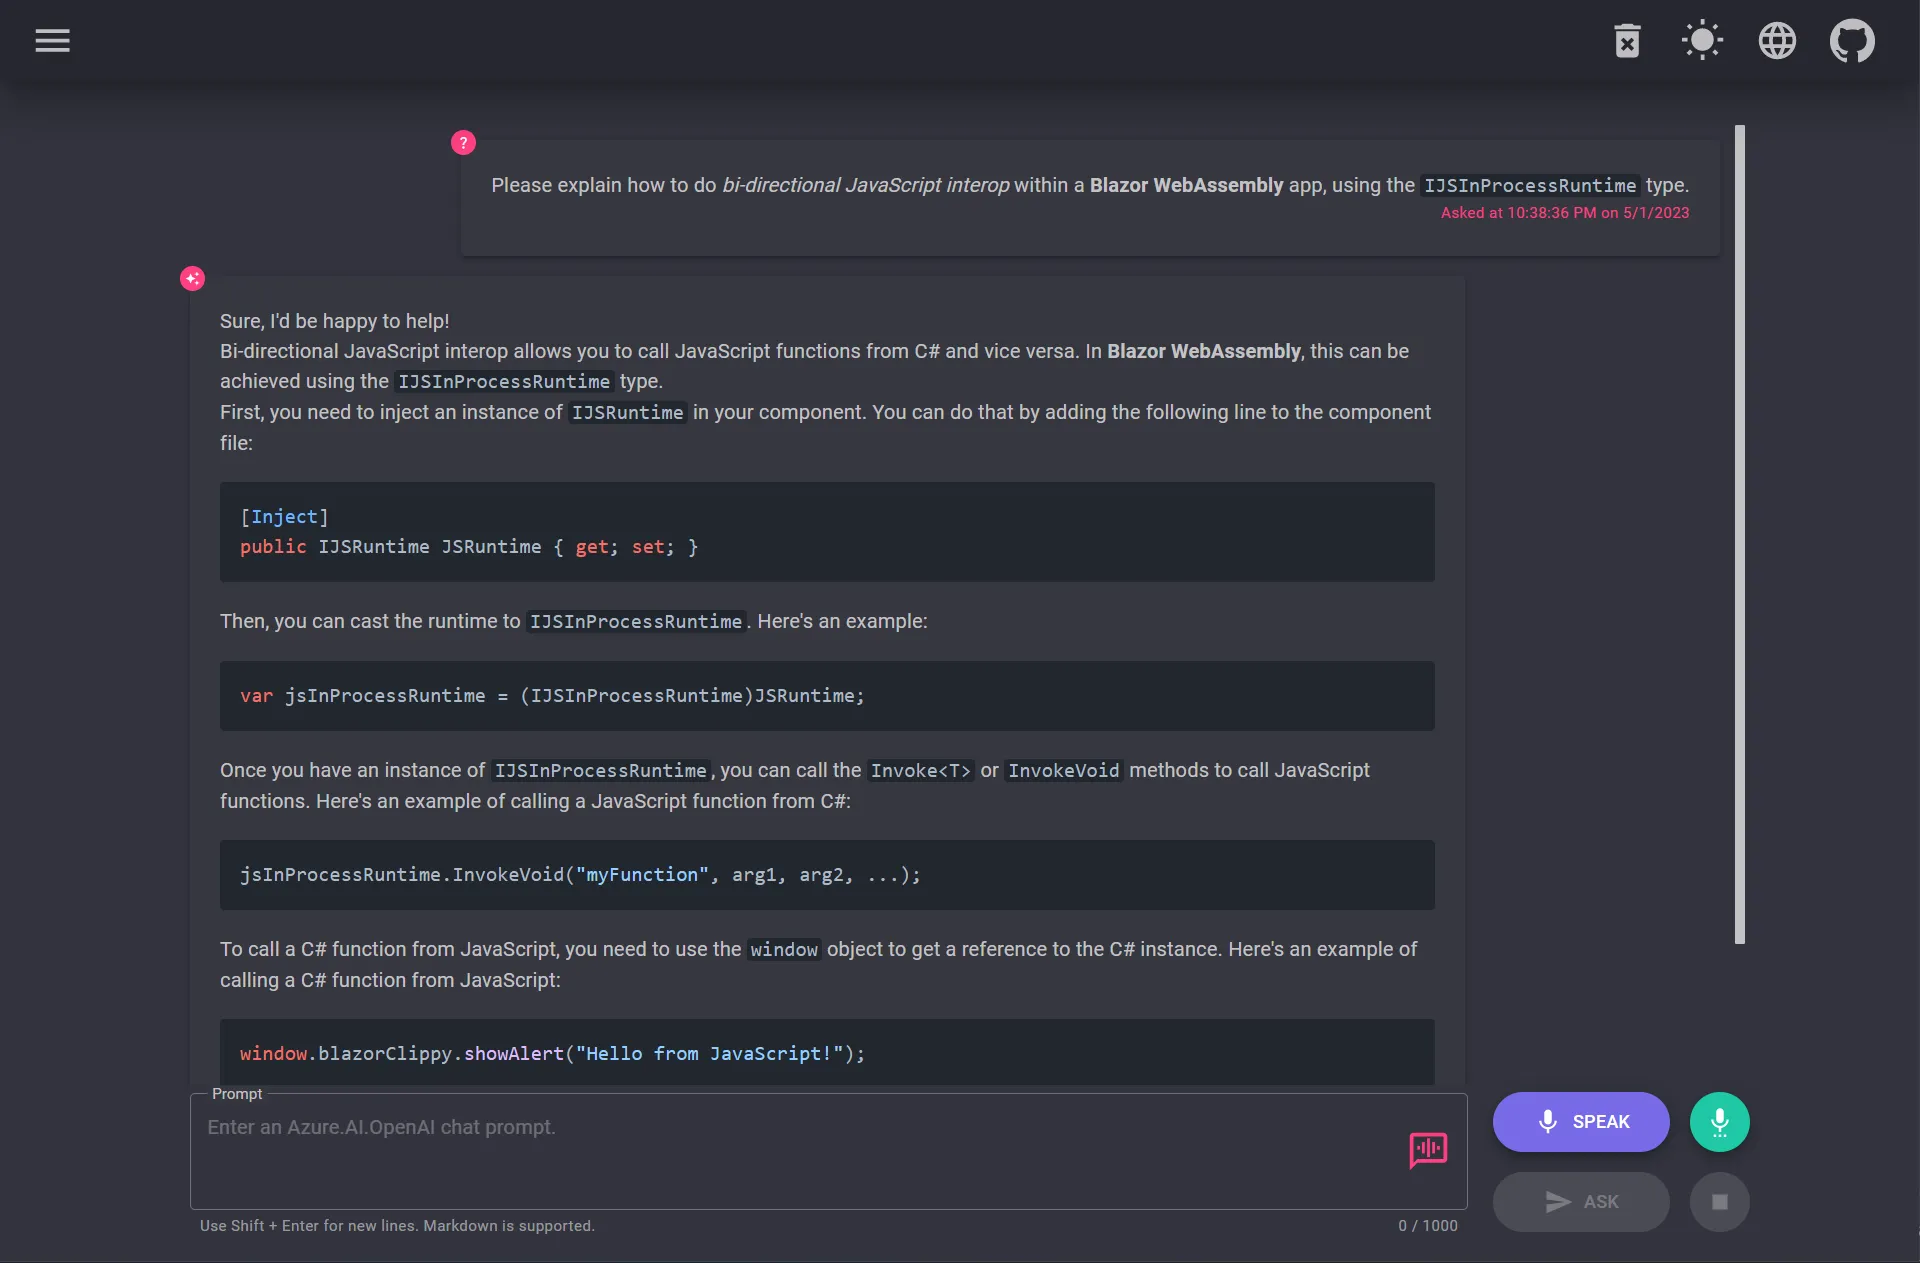Open the language globe selector

1778,40
